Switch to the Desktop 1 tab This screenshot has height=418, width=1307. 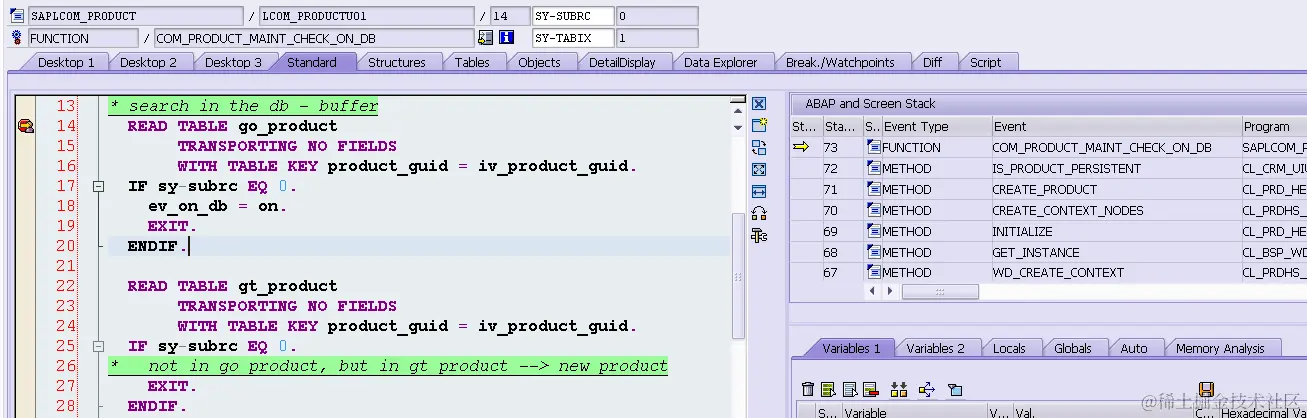pos(66,62)
